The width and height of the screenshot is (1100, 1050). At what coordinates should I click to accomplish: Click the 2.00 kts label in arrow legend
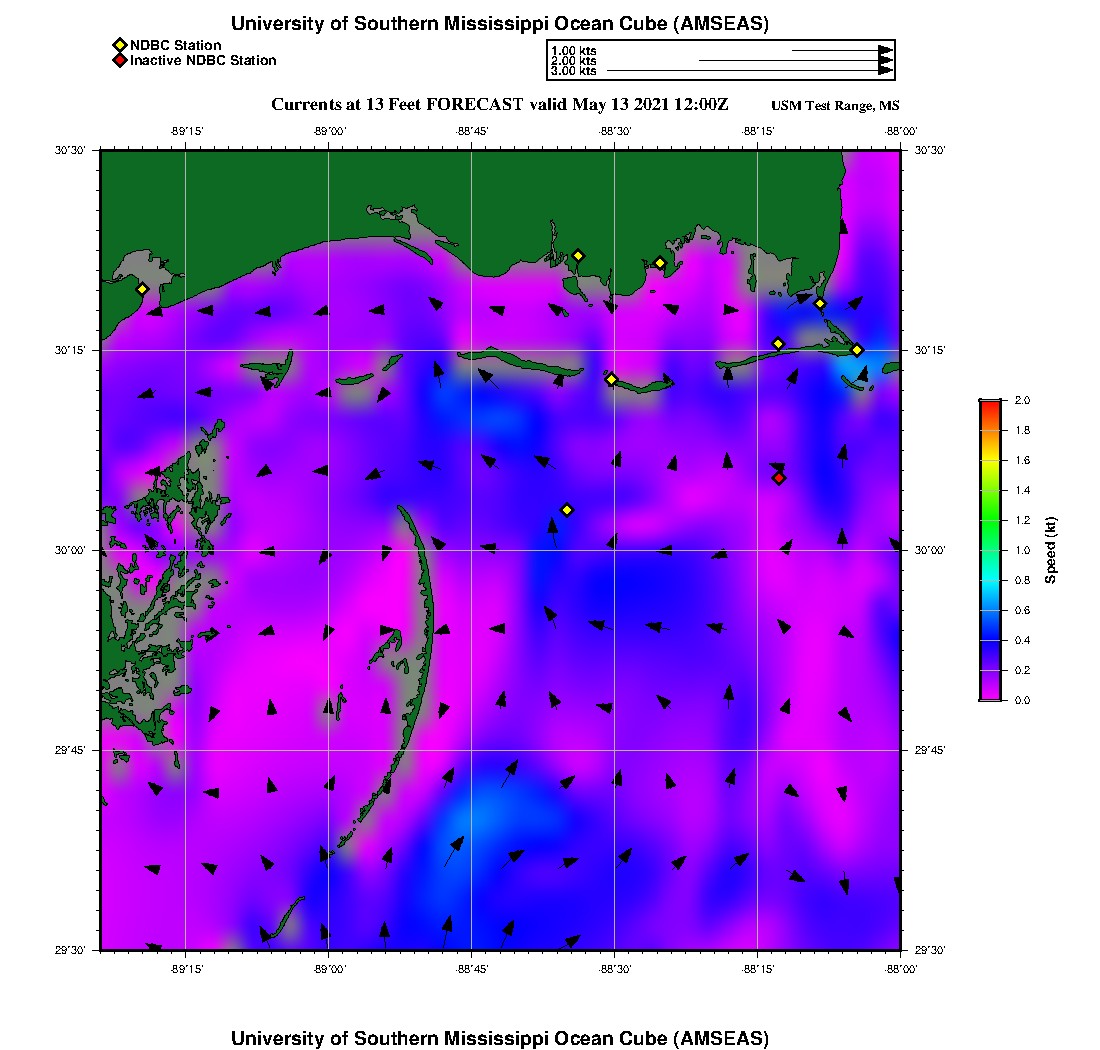pos(574,61)
